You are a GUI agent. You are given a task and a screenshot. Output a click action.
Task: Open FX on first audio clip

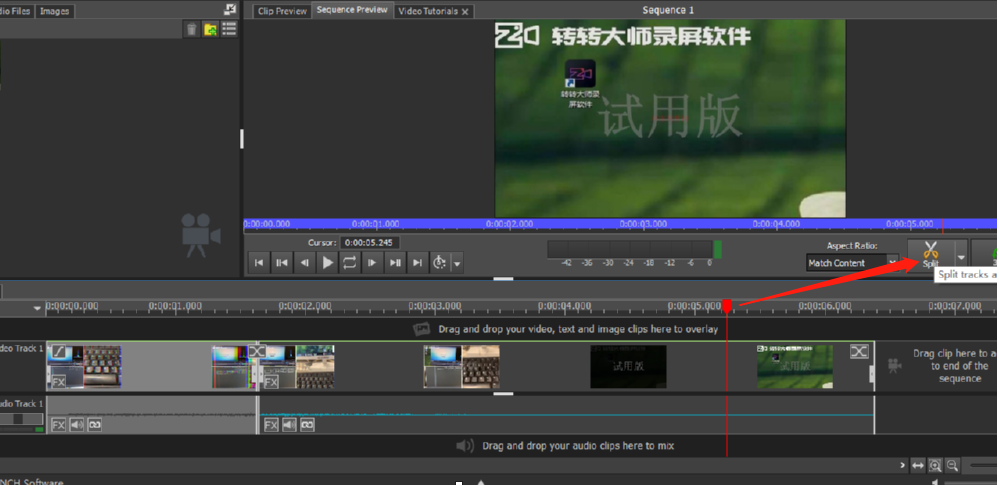(x=59, y=424)
